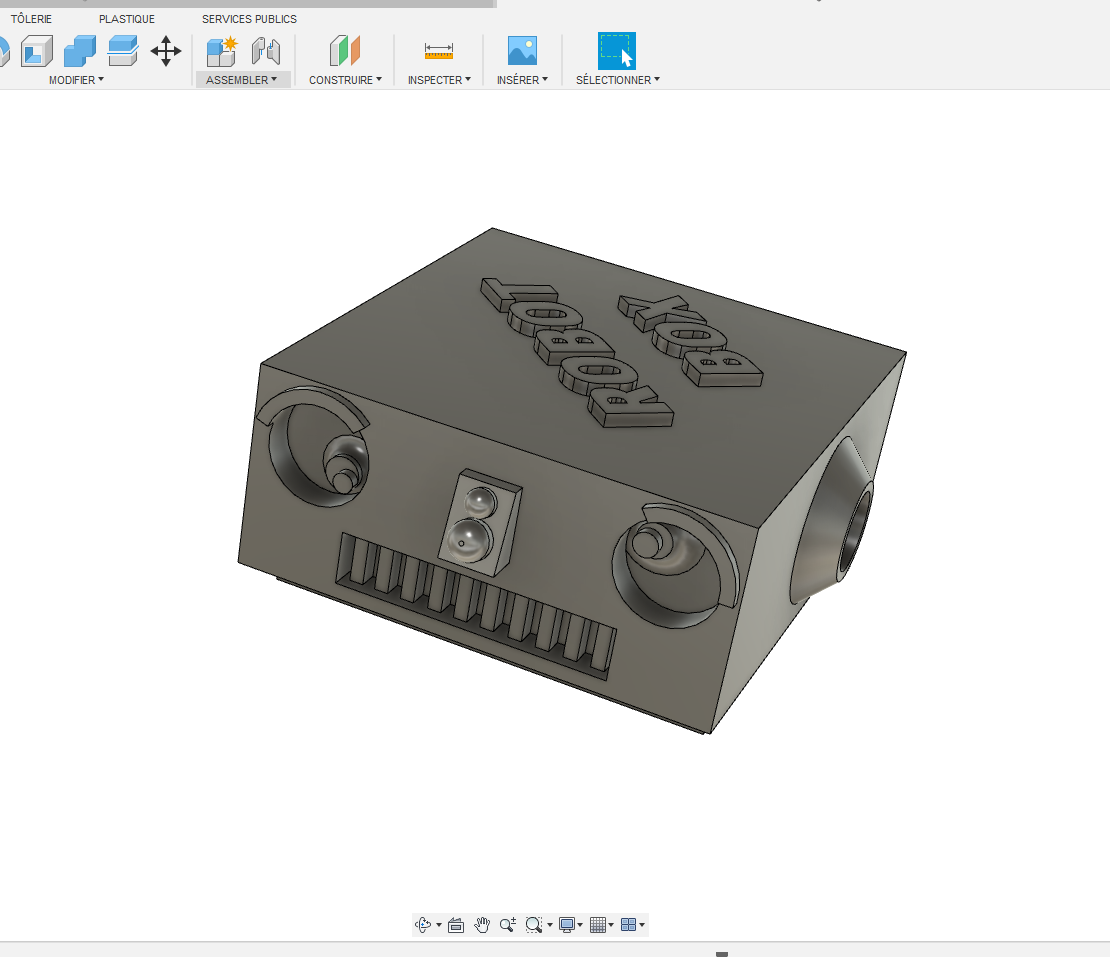Screen dimensions: 1110x957
Task: Select the Zoom Window magnifier icon
Action: (534, 924)
